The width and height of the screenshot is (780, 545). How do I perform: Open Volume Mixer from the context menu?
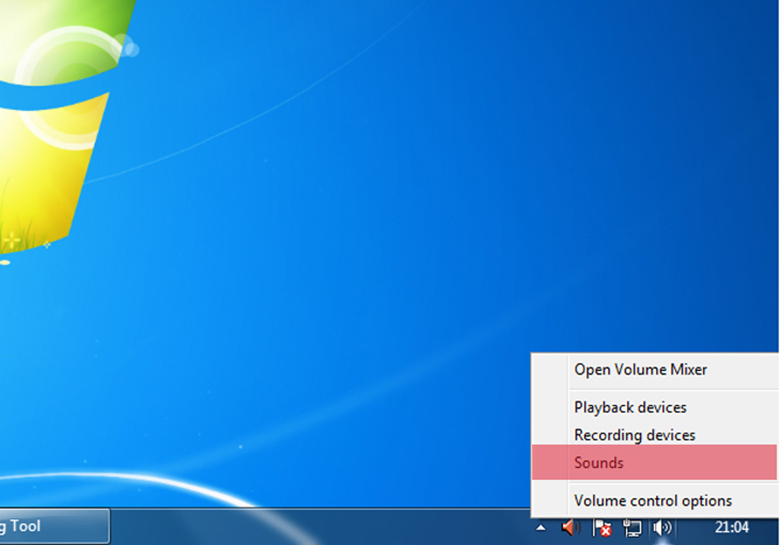(x=640, y=370)
